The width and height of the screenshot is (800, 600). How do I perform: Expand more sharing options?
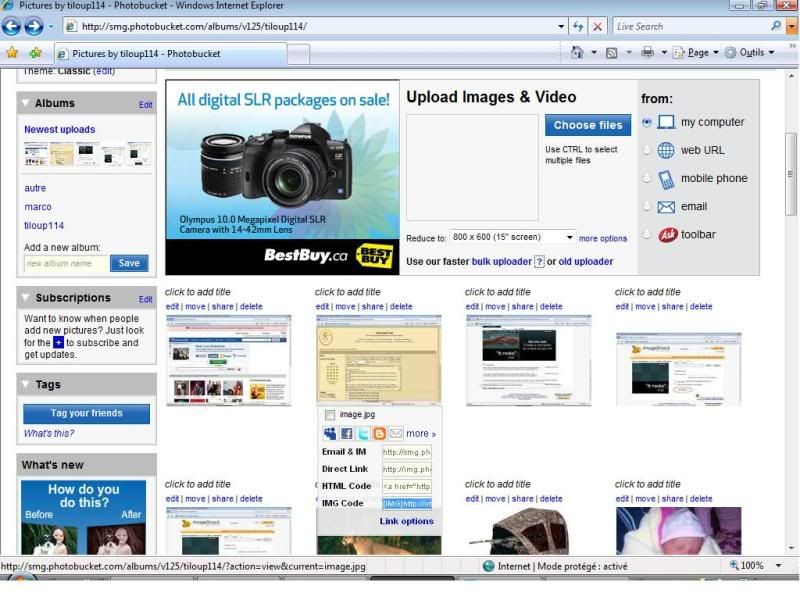pyautogui.click(x=420, y=433)
